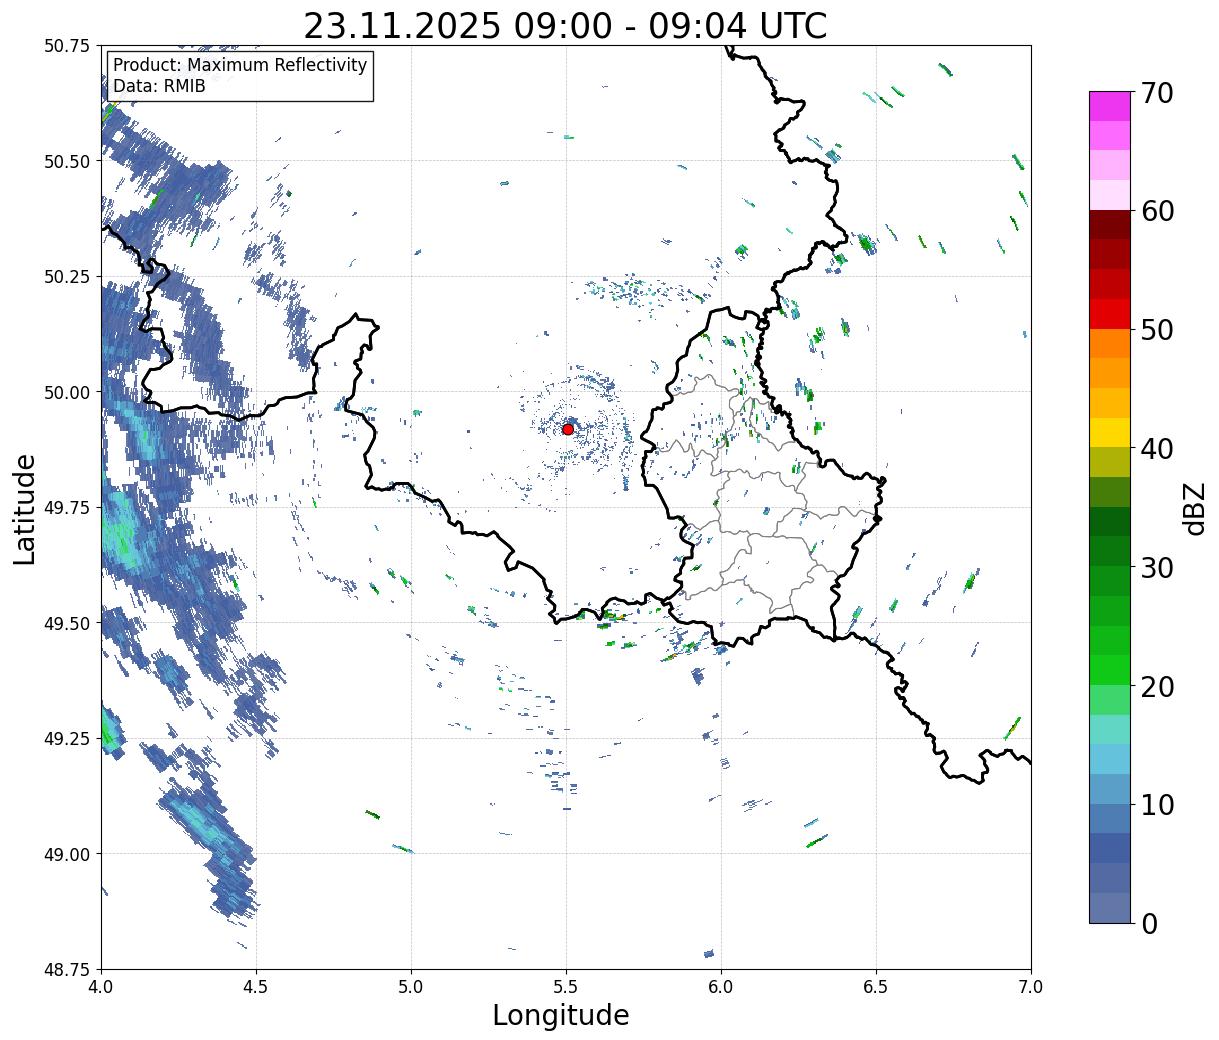Click the latitude tick label 48.75
This screenshot has width=1219, height=1040.
tap(67, 970)
